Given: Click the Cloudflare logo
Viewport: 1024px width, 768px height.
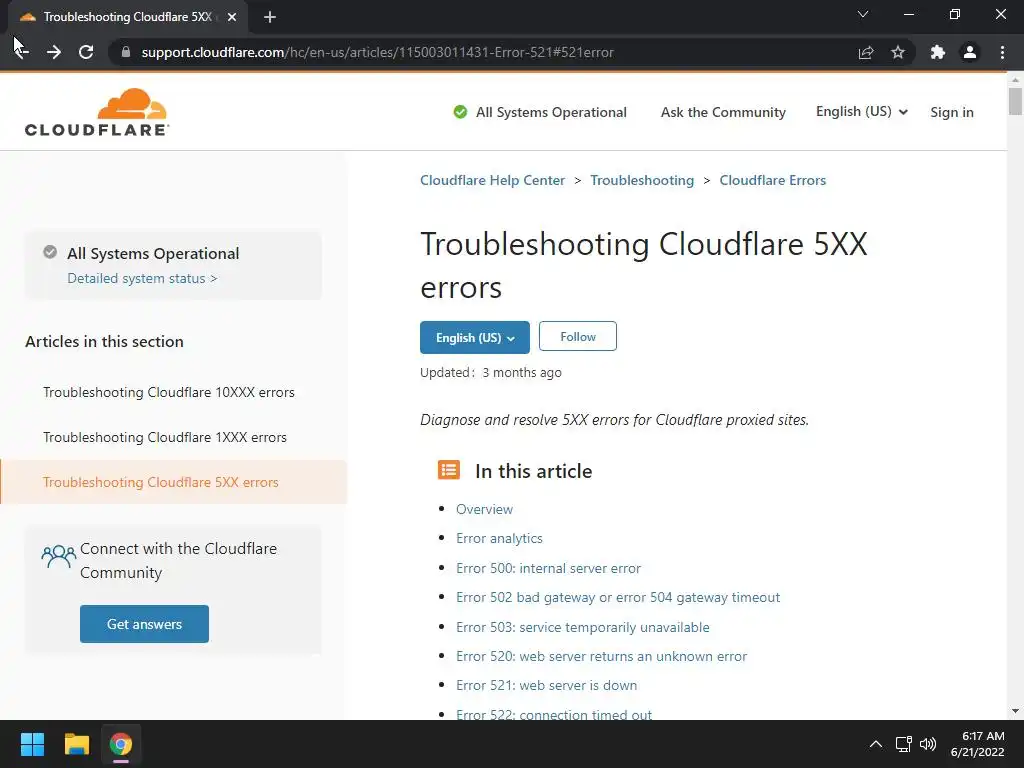Looking at the screenshot, I should (97, 112).
